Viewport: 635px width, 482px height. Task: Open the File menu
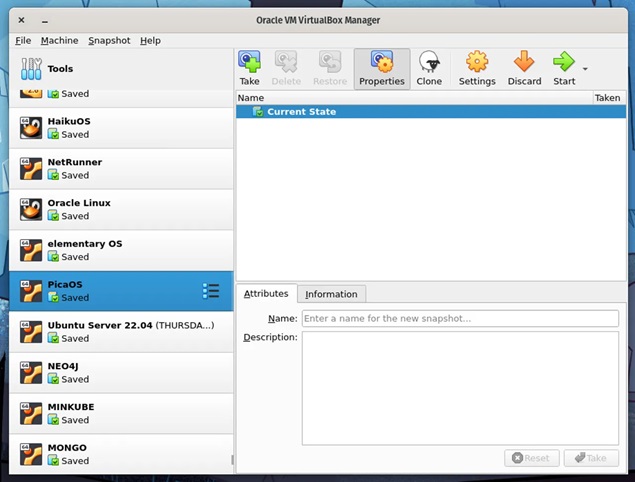[x=23, y=41]
